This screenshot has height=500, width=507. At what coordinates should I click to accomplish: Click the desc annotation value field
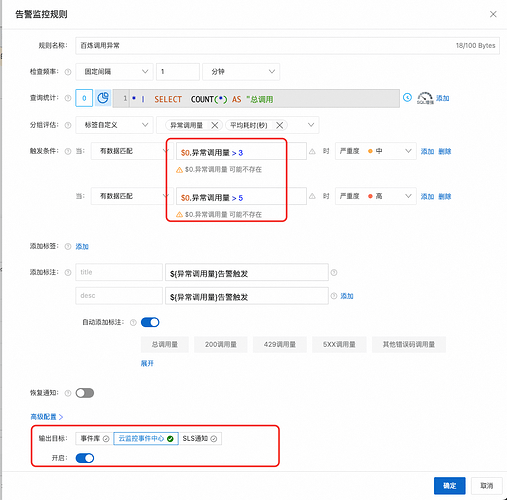[x=247, y=296]
